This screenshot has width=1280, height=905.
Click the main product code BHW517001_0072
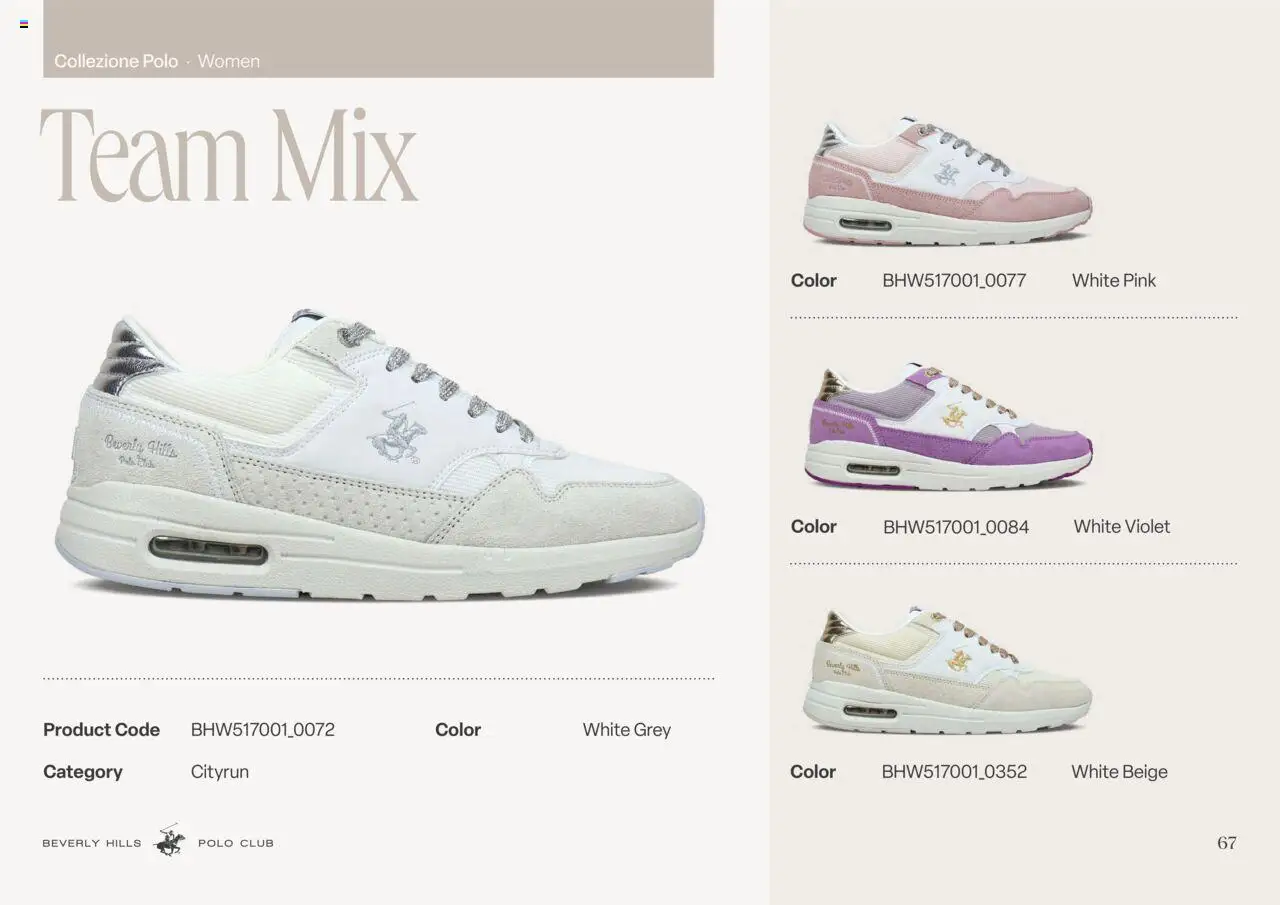(x=263, y=730)
